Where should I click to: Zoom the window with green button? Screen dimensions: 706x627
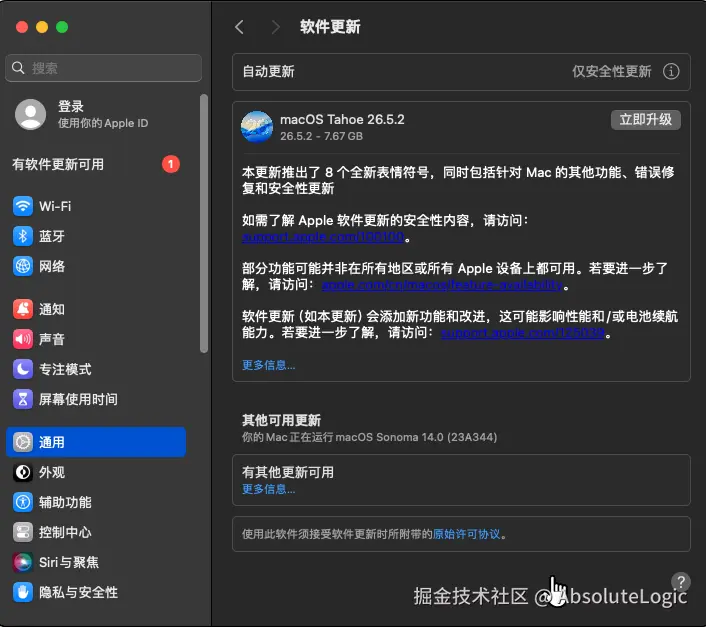pos(62,27)
